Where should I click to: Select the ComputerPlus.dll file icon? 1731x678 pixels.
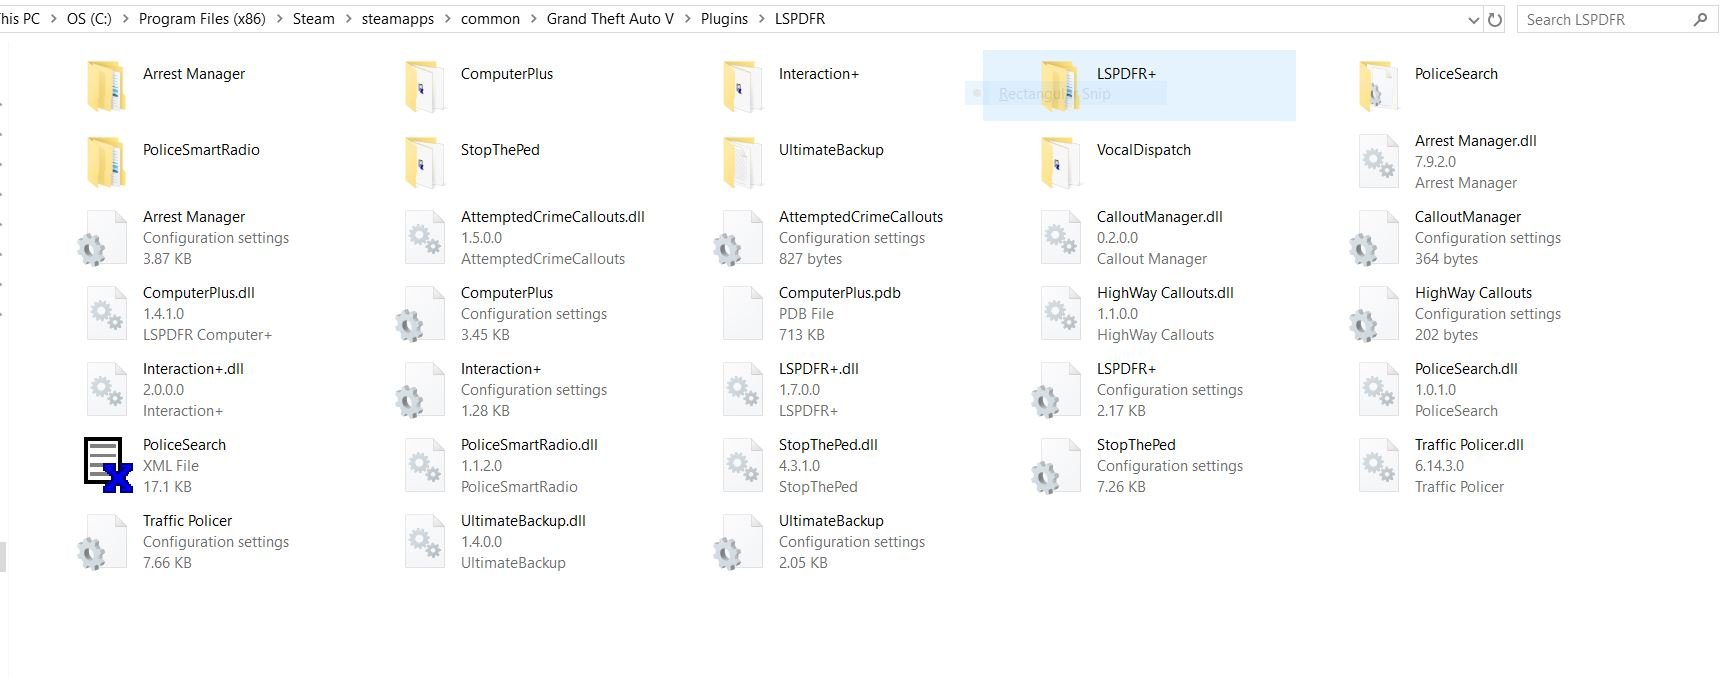106,313
